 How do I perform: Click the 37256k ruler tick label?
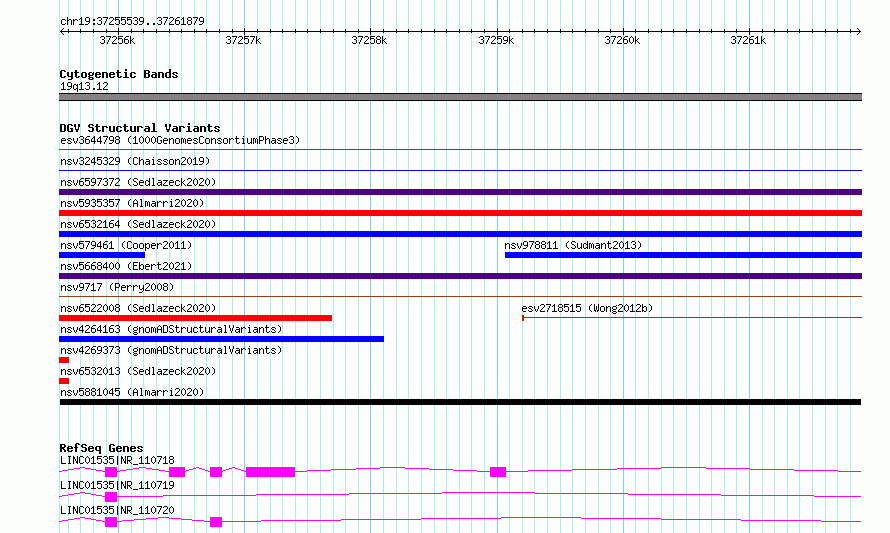click(x=117, y=40)
